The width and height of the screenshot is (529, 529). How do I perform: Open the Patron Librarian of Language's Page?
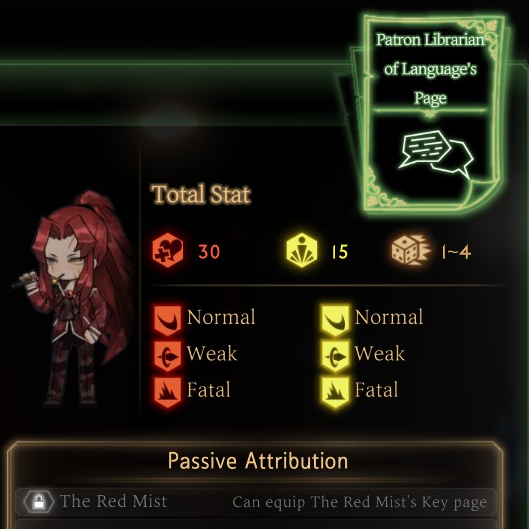click(x=430, y=113)
